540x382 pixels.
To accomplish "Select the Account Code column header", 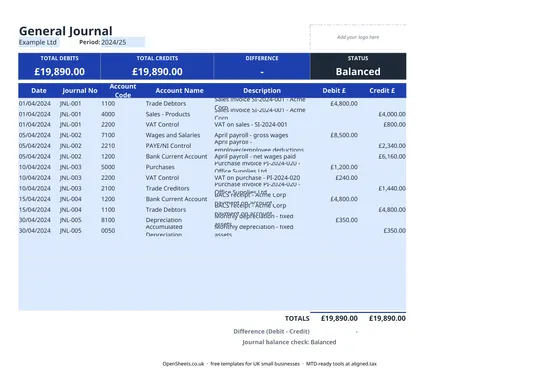I will point(123,91).
